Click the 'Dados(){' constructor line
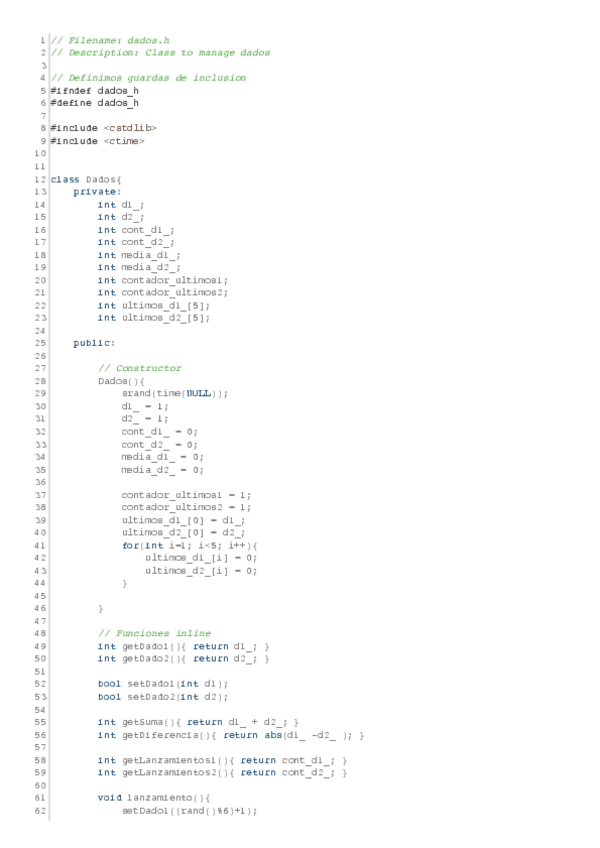 (x=122, y=381)
